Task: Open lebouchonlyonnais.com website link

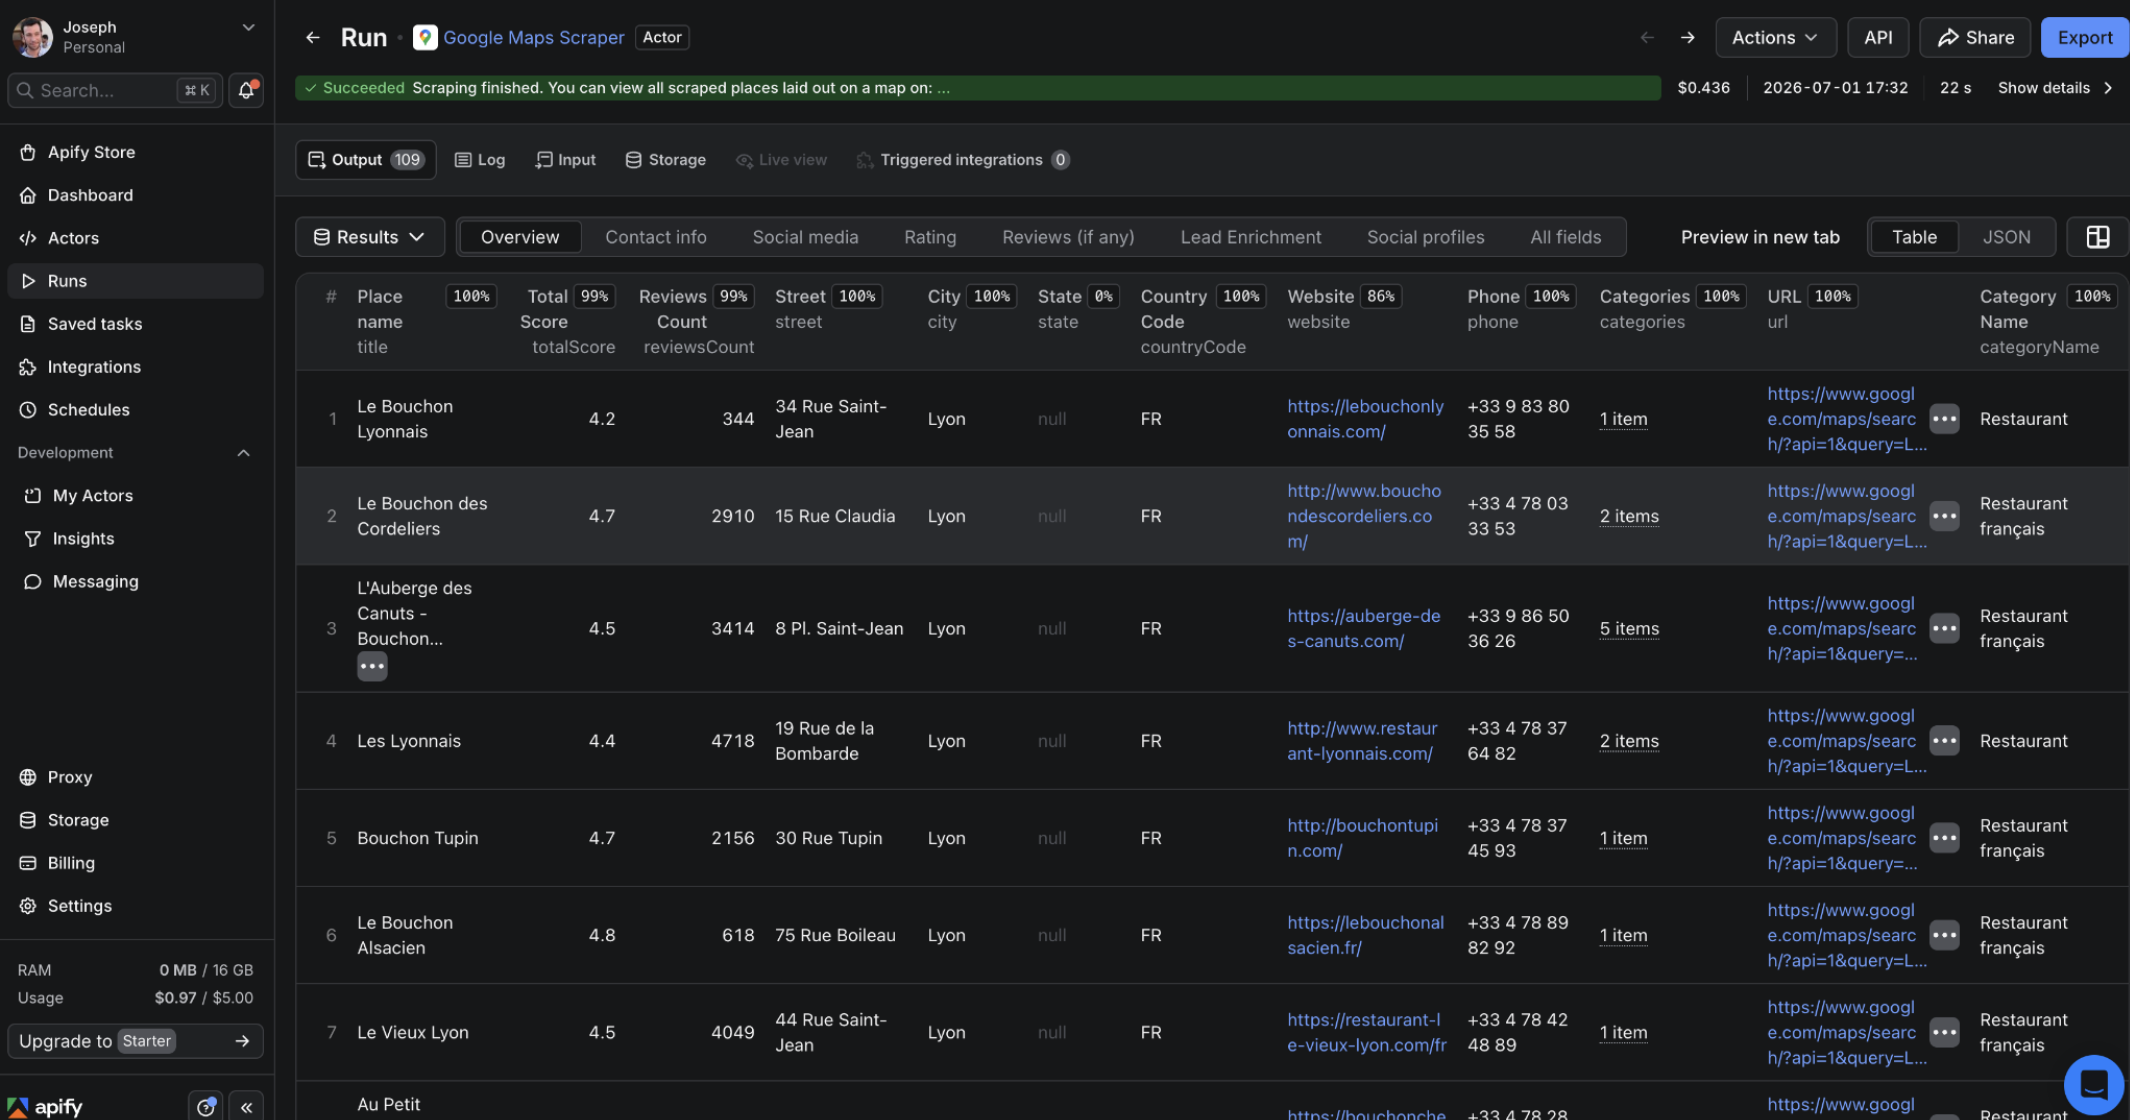Action: pos(1365,419)
